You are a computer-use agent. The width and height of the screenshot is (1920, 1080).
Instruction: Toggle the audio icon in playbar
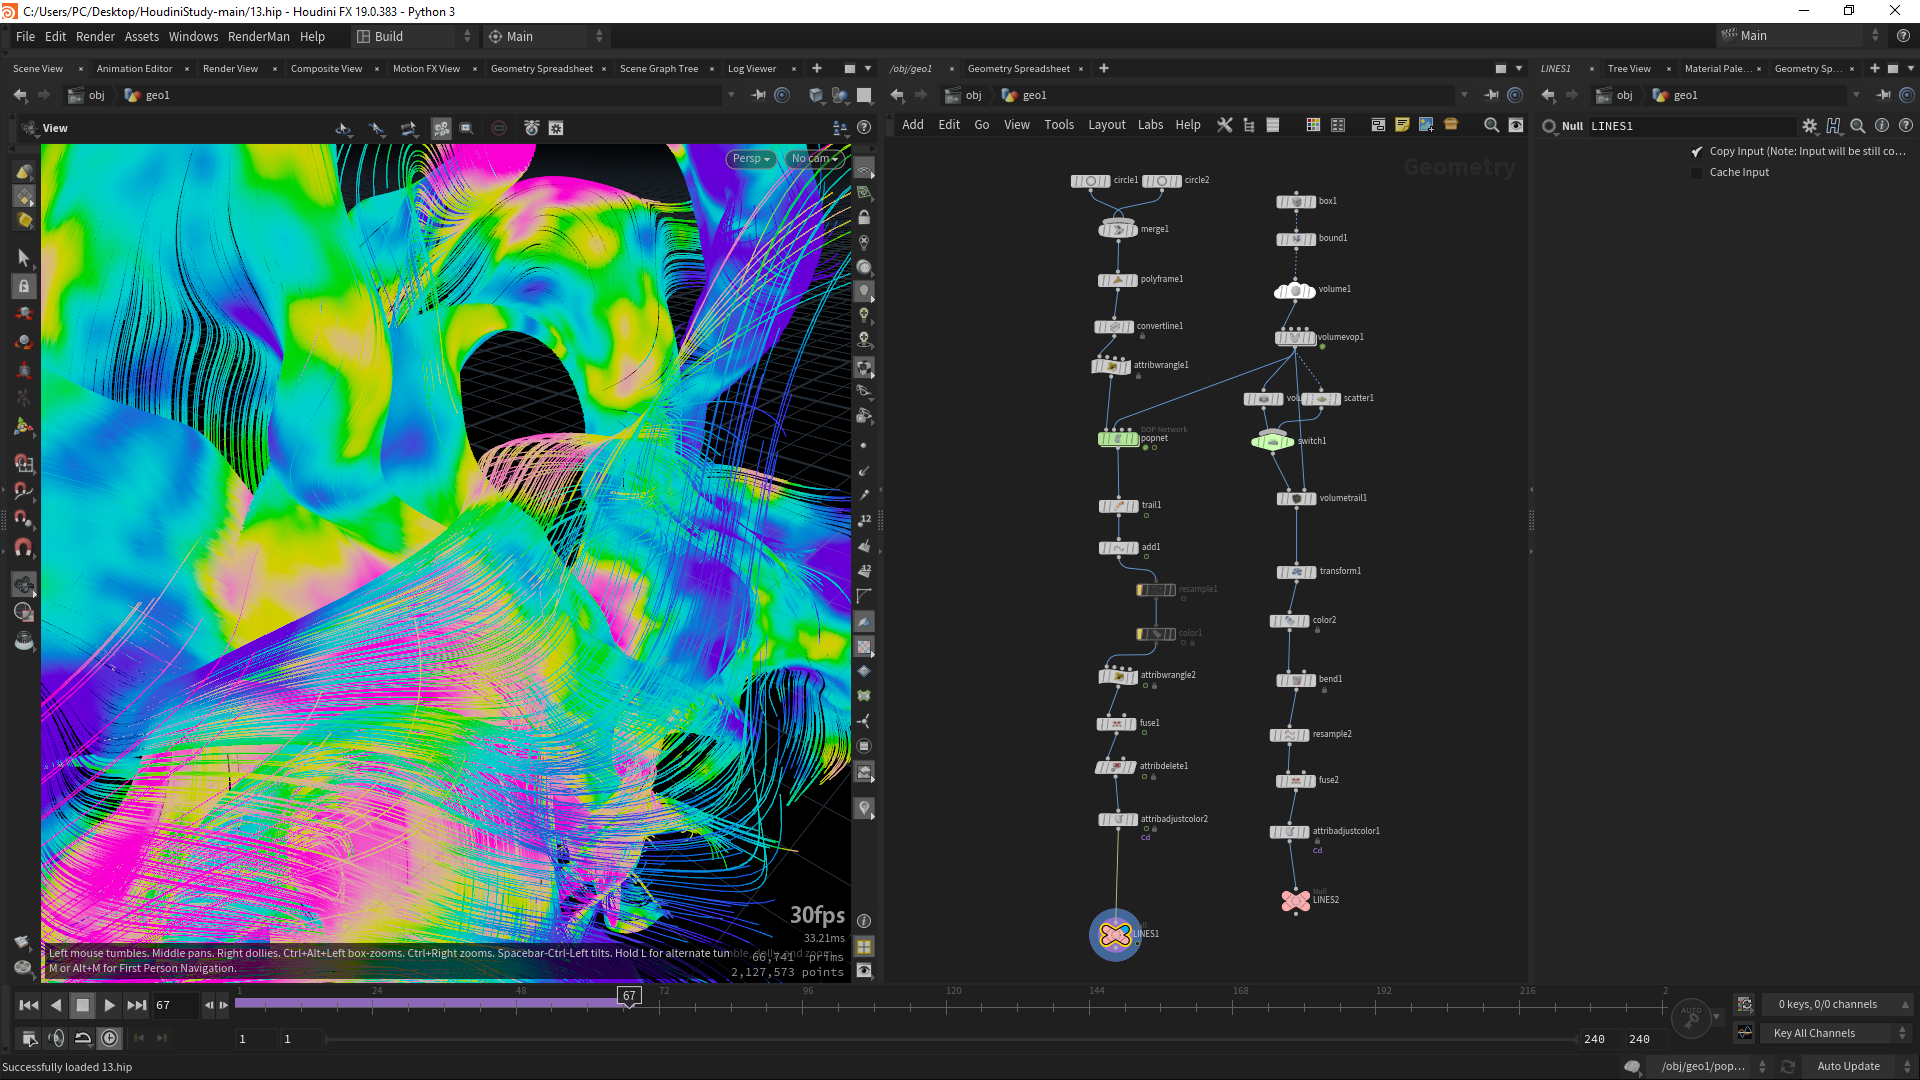pos(56,1039)
